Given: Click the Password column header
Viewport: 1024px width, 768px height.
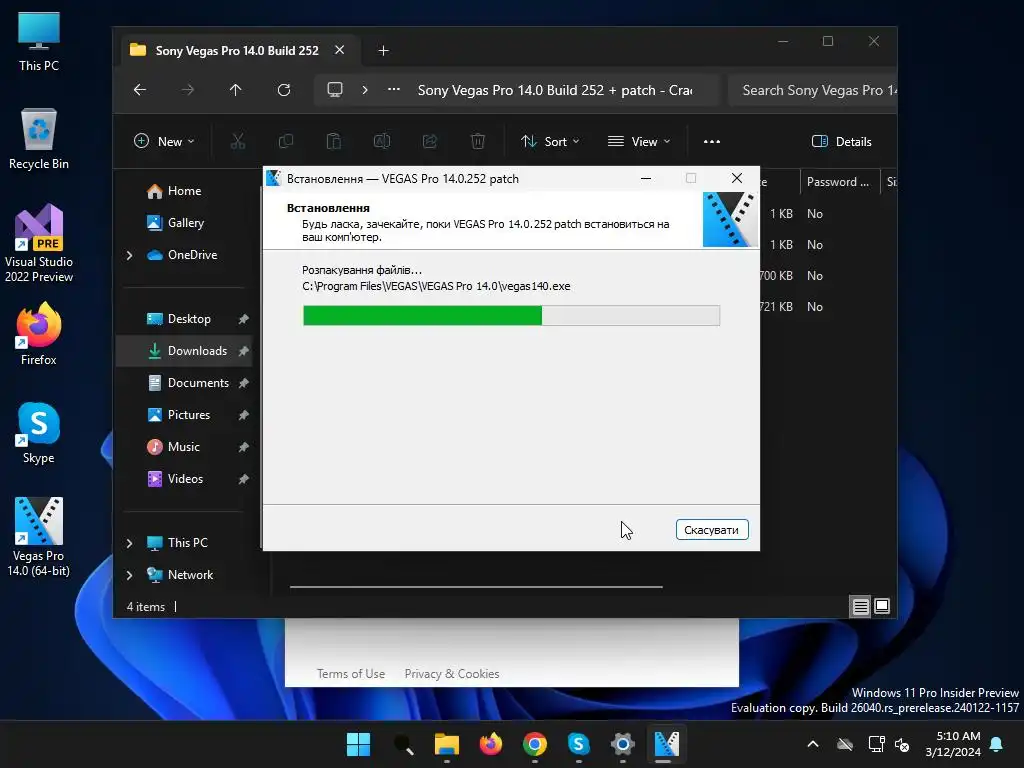Looking at the screenshot, I should coord(839,182).
